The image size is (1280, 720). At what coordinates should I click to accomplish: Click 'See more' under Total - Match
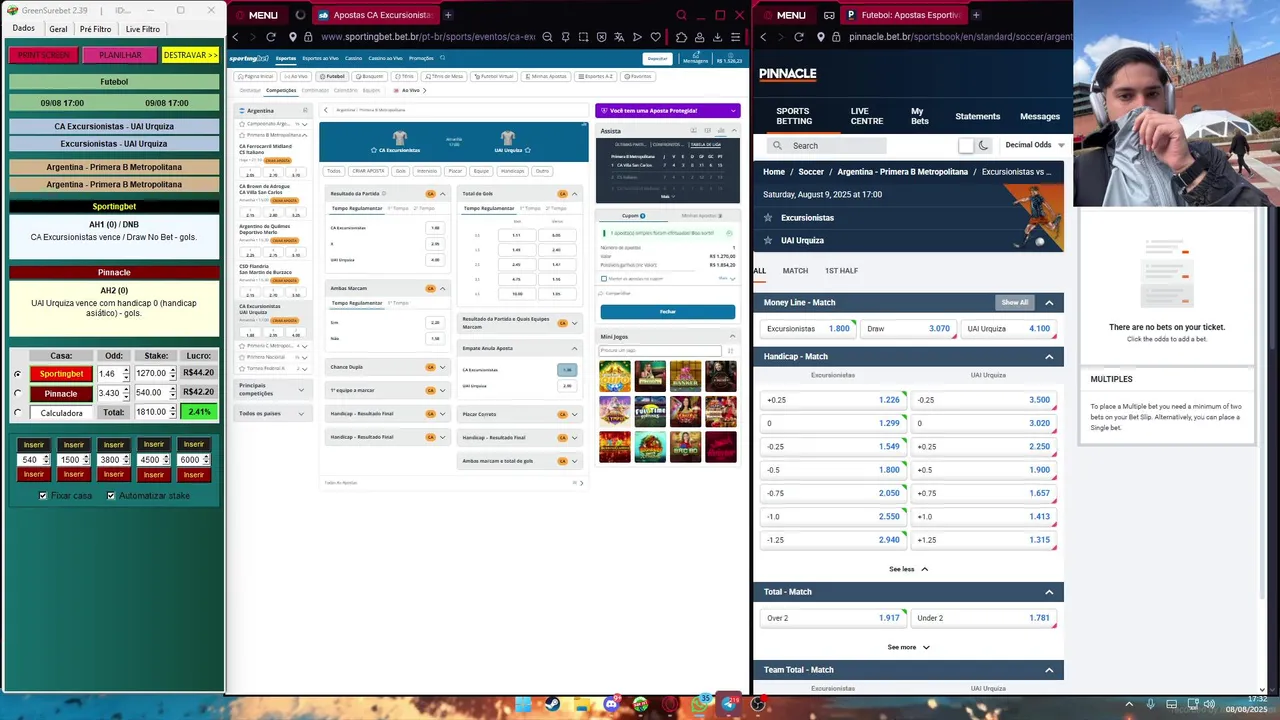[908, 647]
